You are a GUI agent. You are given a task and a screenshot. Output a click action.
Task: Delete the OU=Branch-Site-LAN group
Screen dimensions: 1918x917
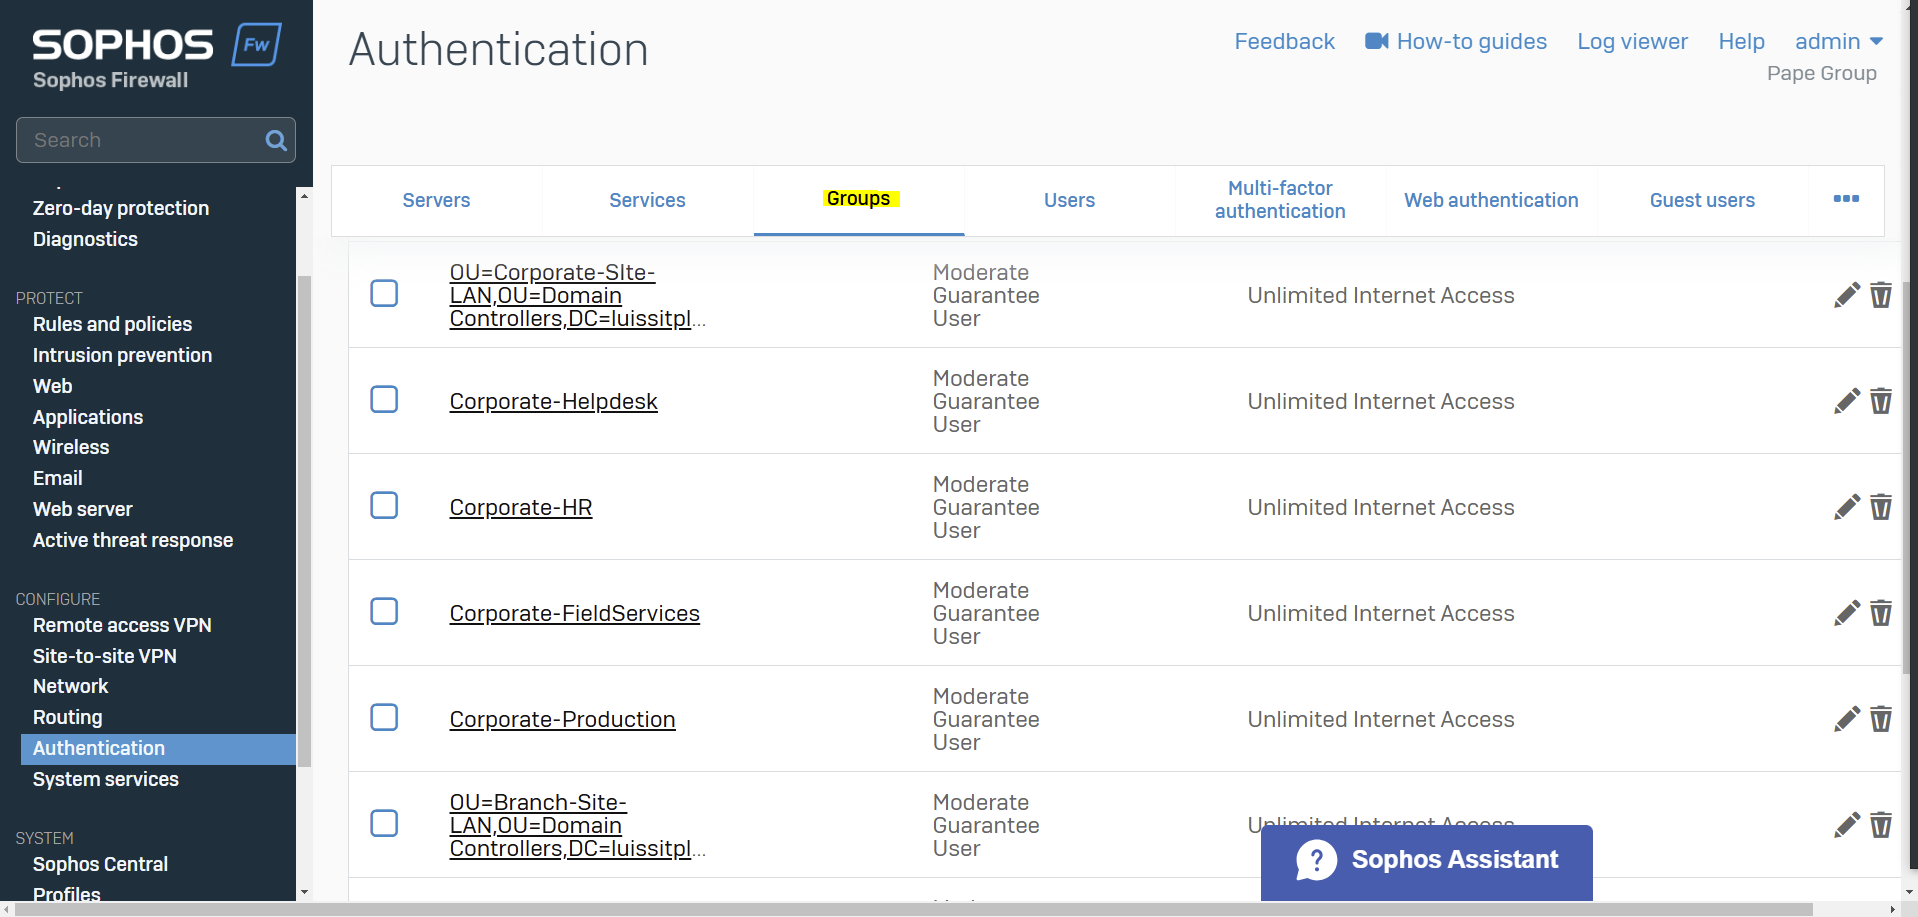click(1881, 825)
